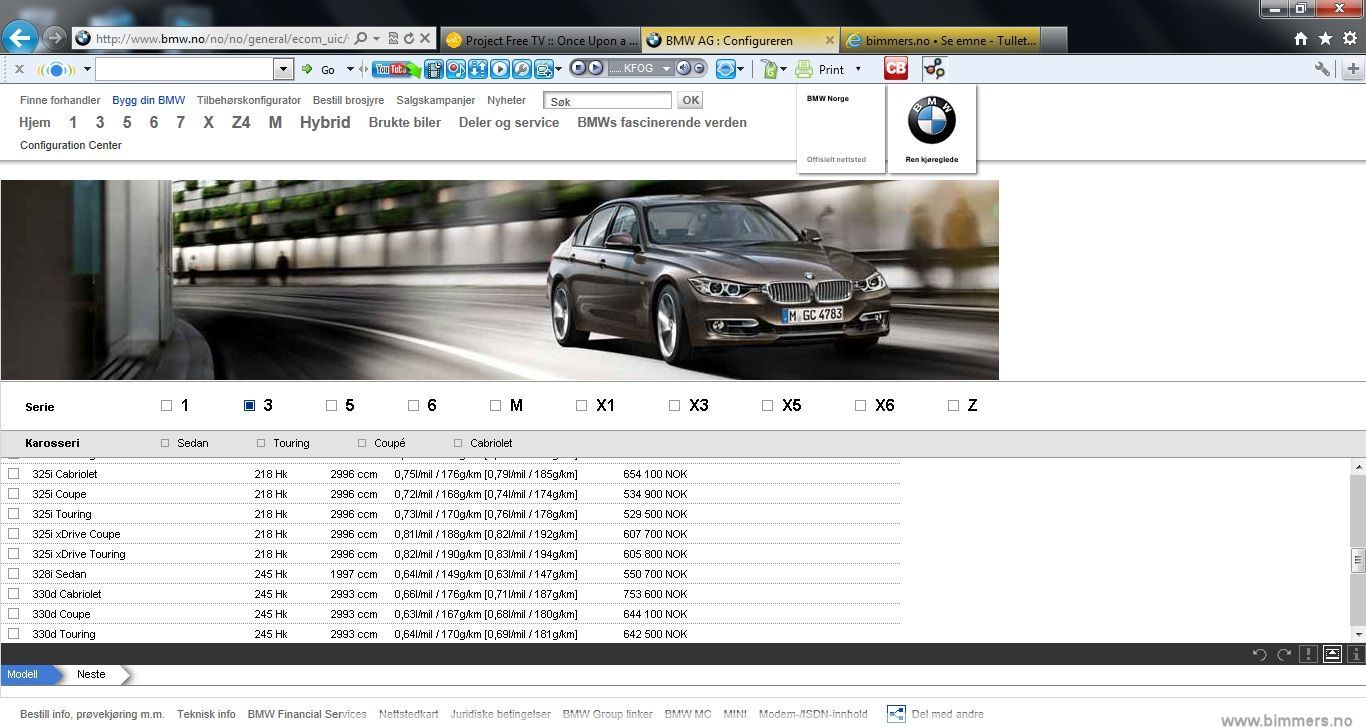Open the browser Home icon
The width and height of the screenshot is (1366, 728).
[1301, 38]
